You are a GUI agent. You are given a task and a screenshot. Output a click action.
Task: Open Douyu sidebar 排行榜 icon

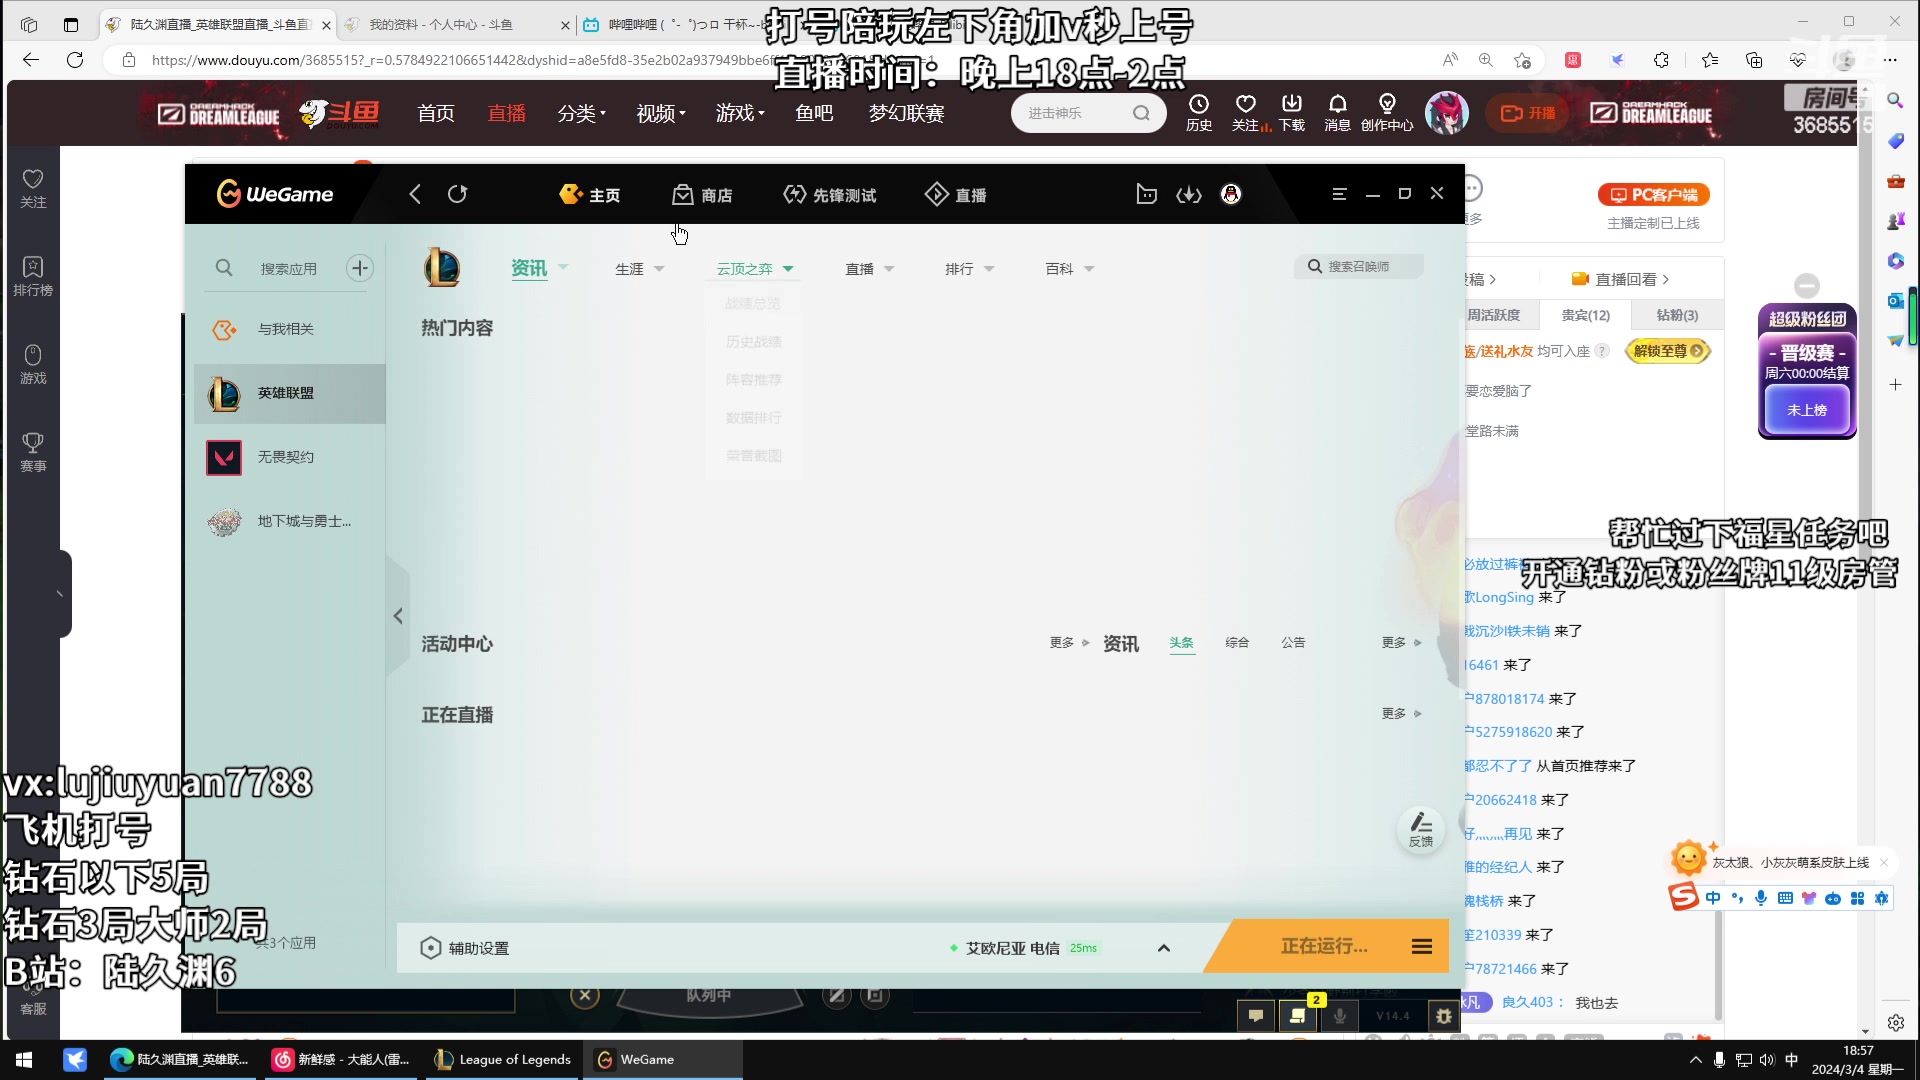(33, 275)
